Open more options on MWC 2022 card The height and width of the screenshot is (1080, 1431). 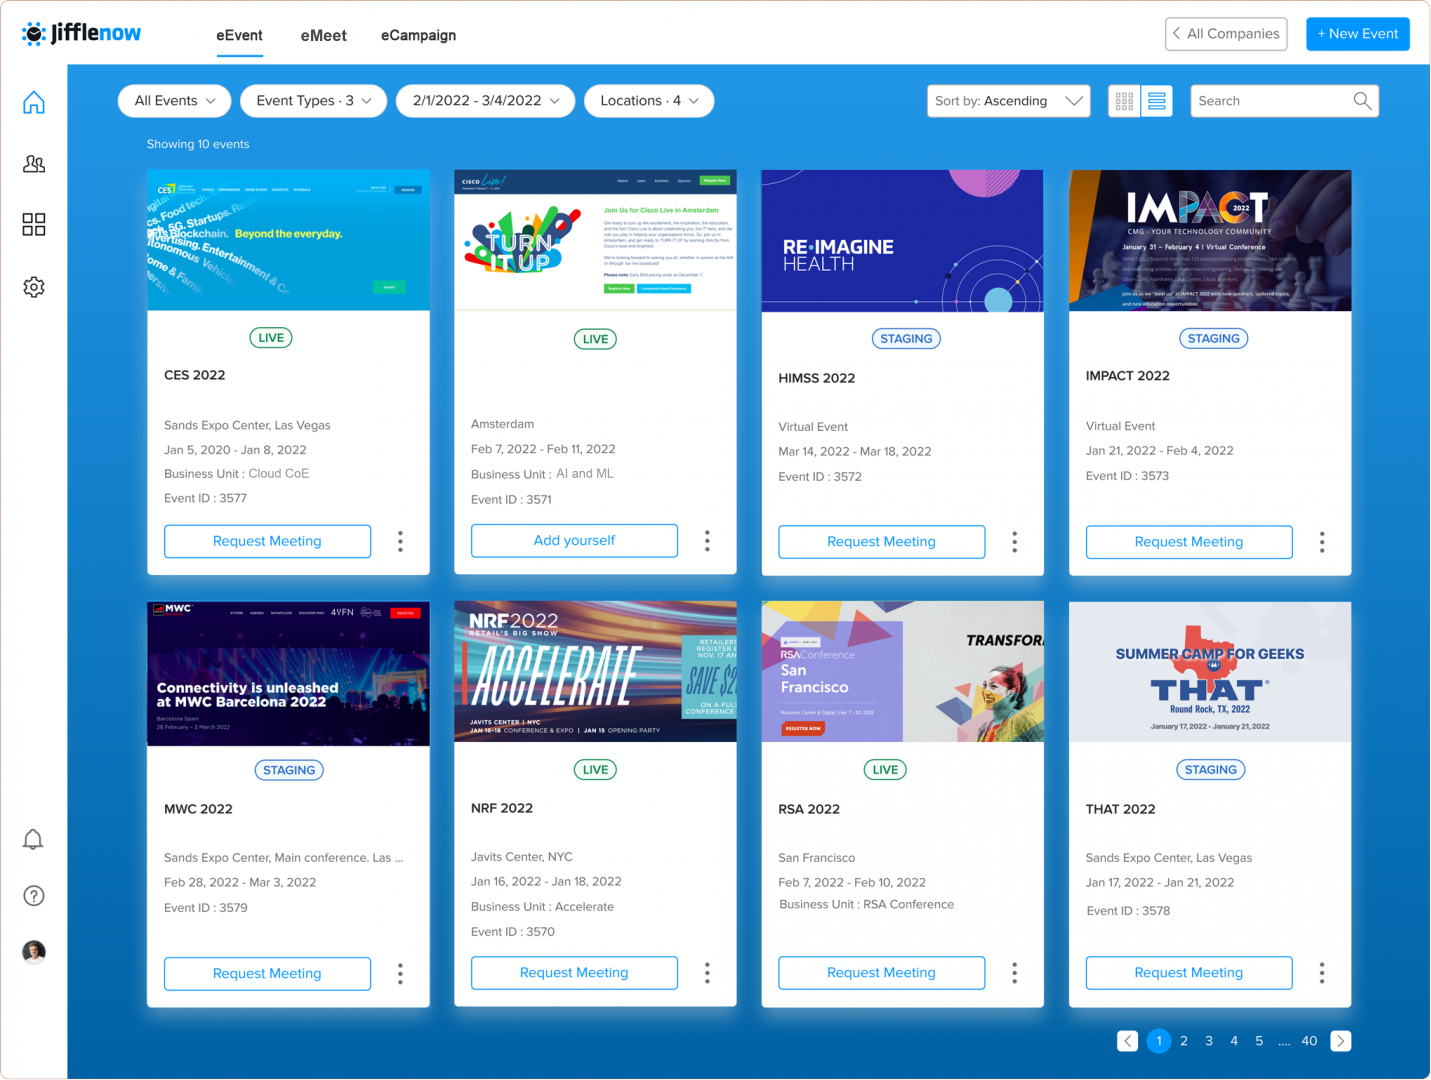pyautogui.click(x=400, y=974)
